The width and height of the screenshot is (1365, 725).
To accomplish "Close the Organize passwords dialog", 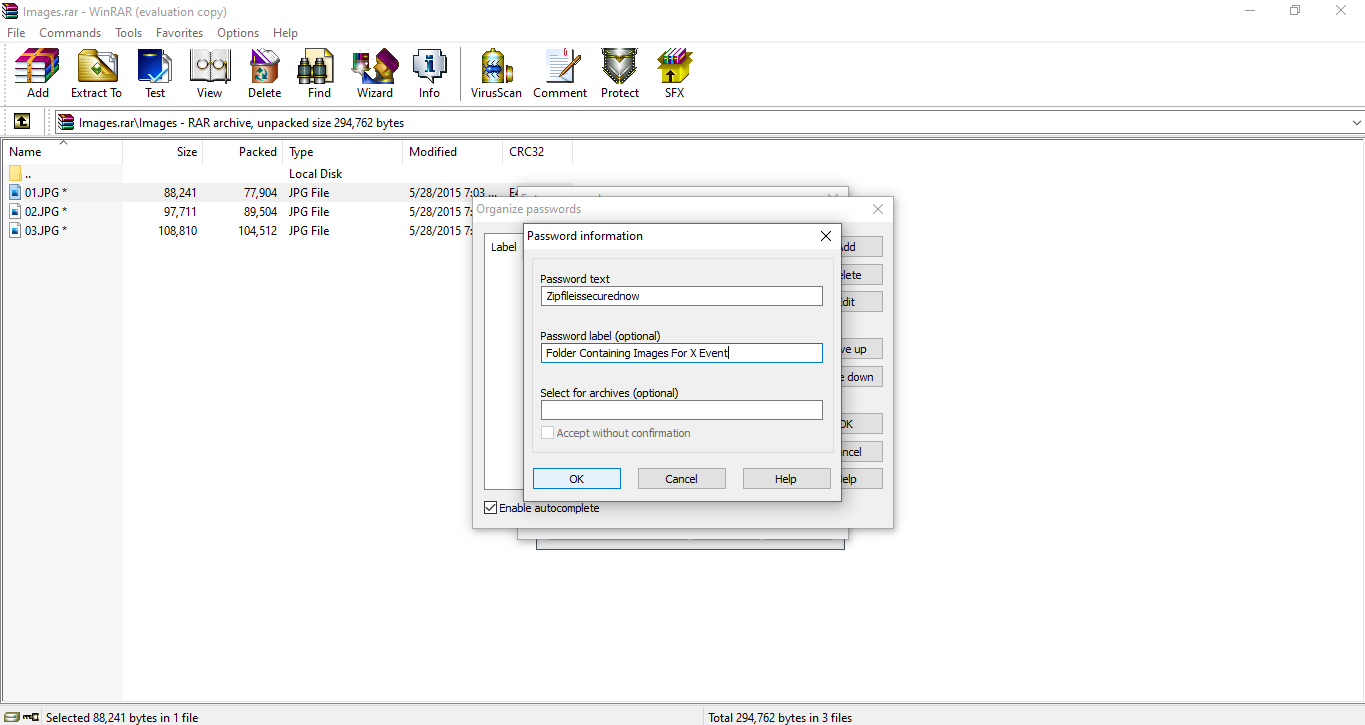I will (878, 209).
